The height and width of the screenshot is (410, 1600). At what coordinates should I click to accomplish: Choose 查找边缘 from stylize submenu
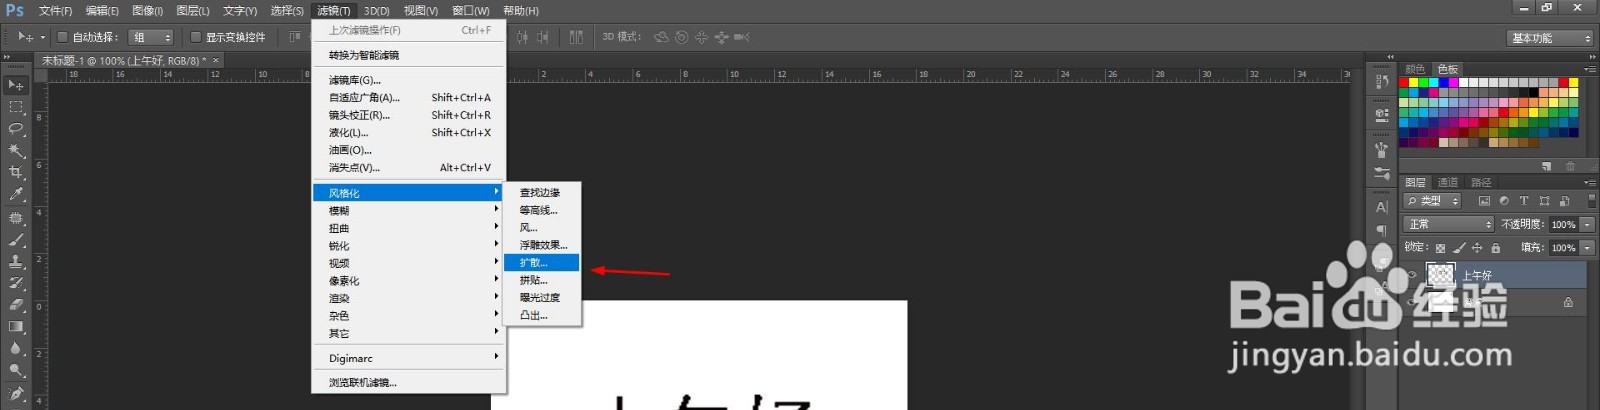coord(542,193)
